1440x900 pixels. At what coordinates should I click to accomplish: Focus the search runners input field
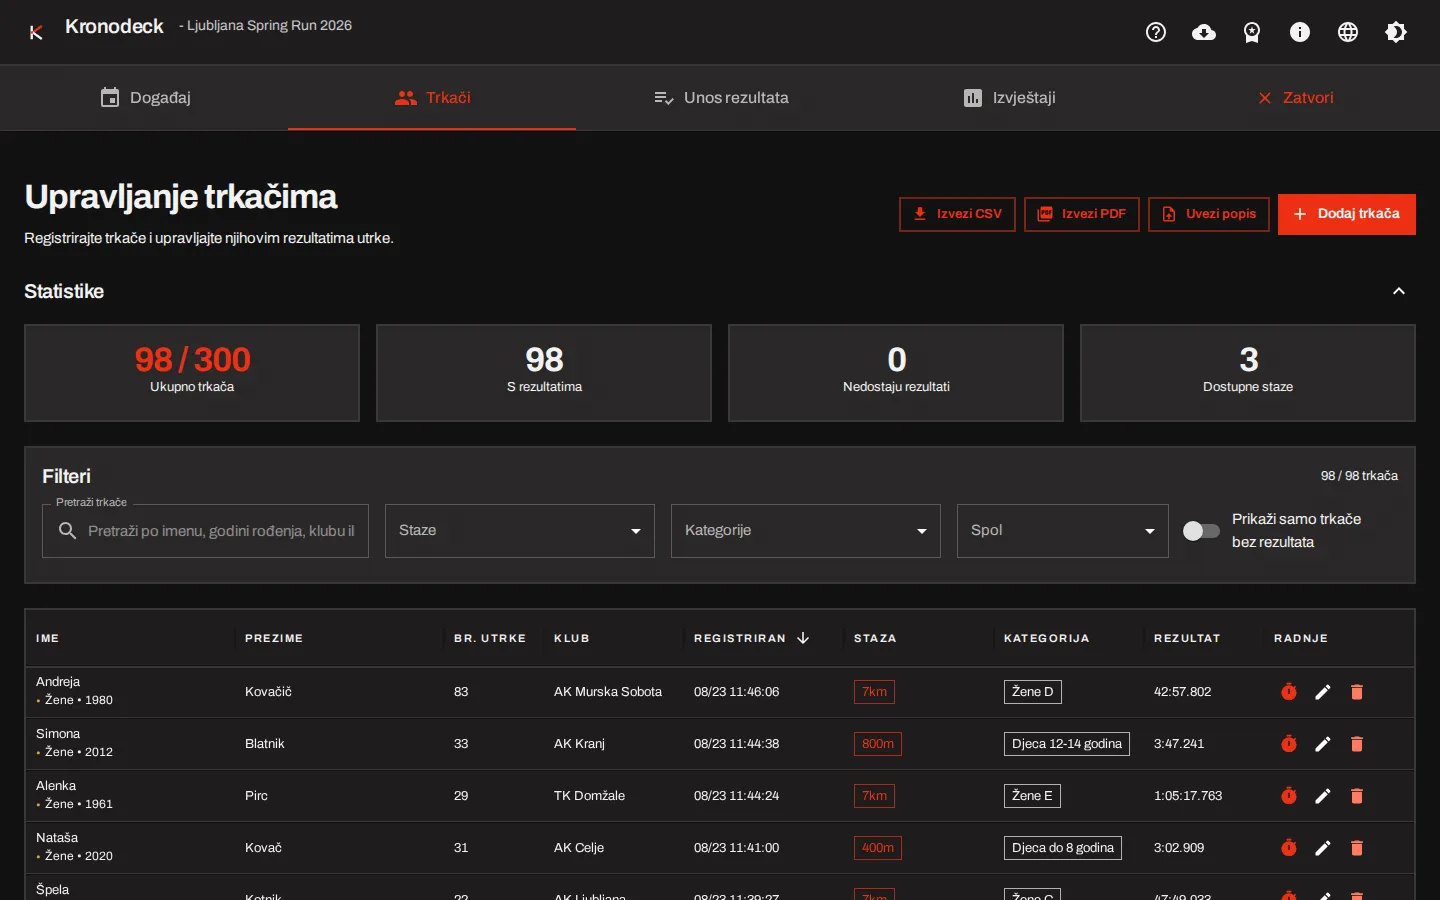click(205, 531)
